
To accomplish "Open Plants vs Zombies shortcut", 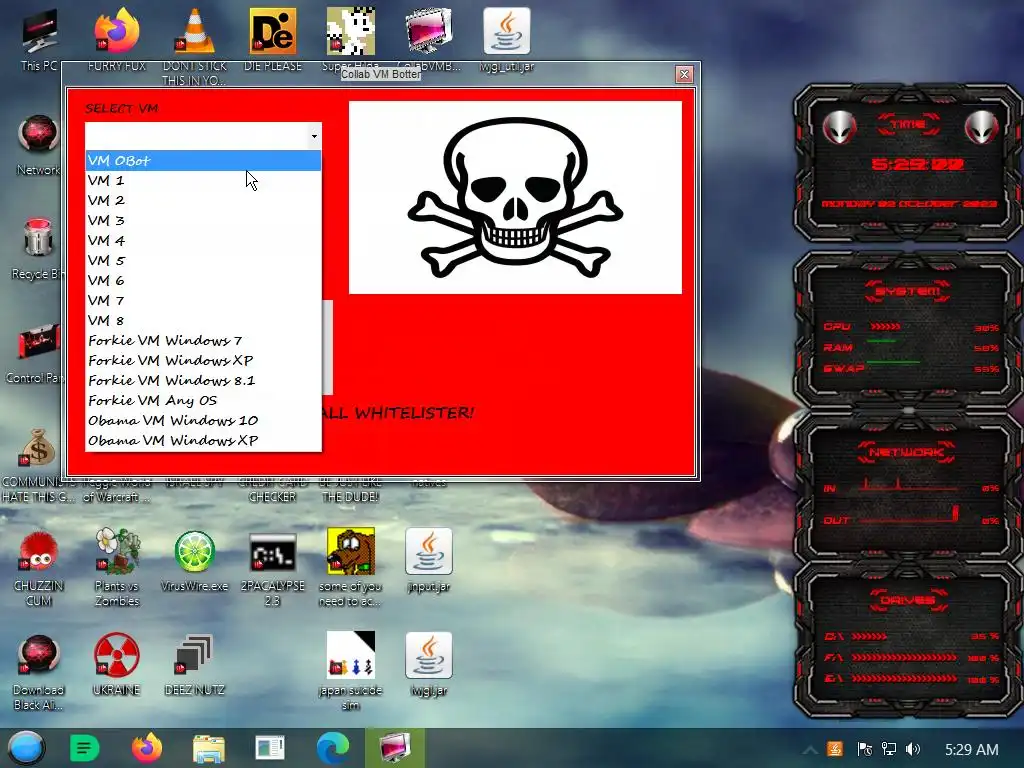I will click(x=117, y=568).
